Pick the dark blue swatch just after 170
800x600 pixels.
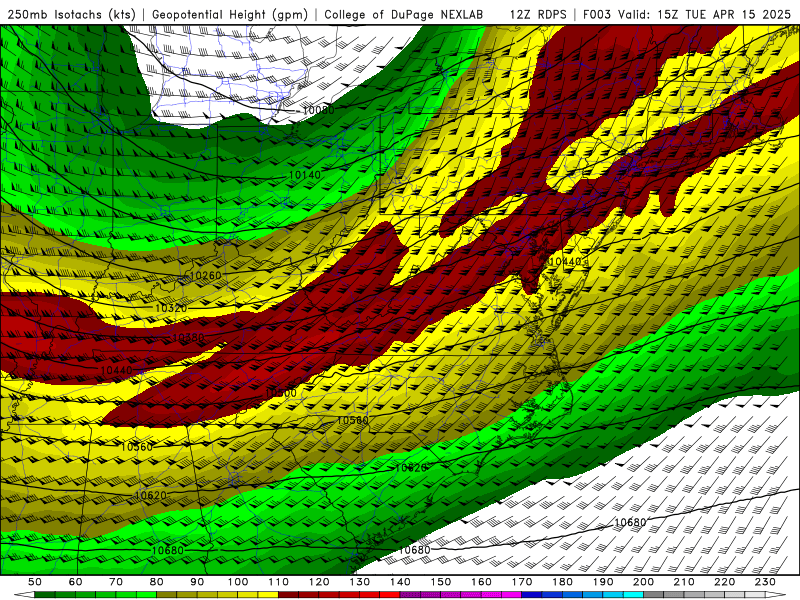pos(532,595)
